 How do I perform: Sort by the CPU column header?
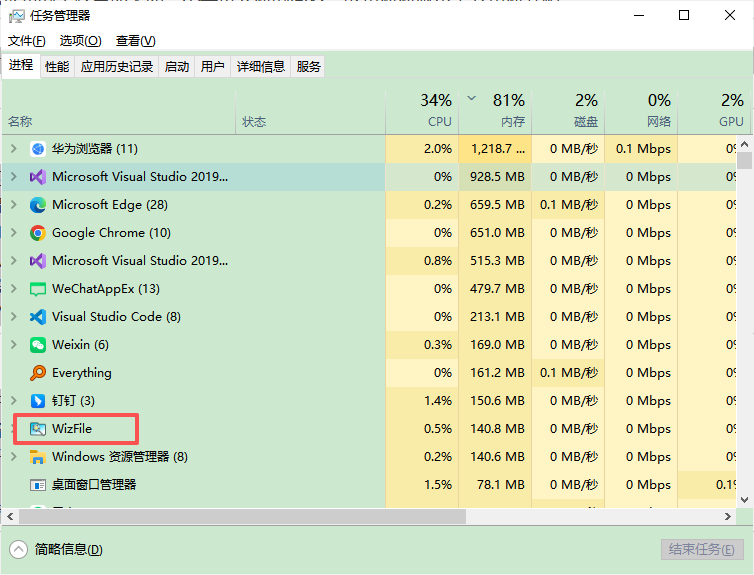422,112
